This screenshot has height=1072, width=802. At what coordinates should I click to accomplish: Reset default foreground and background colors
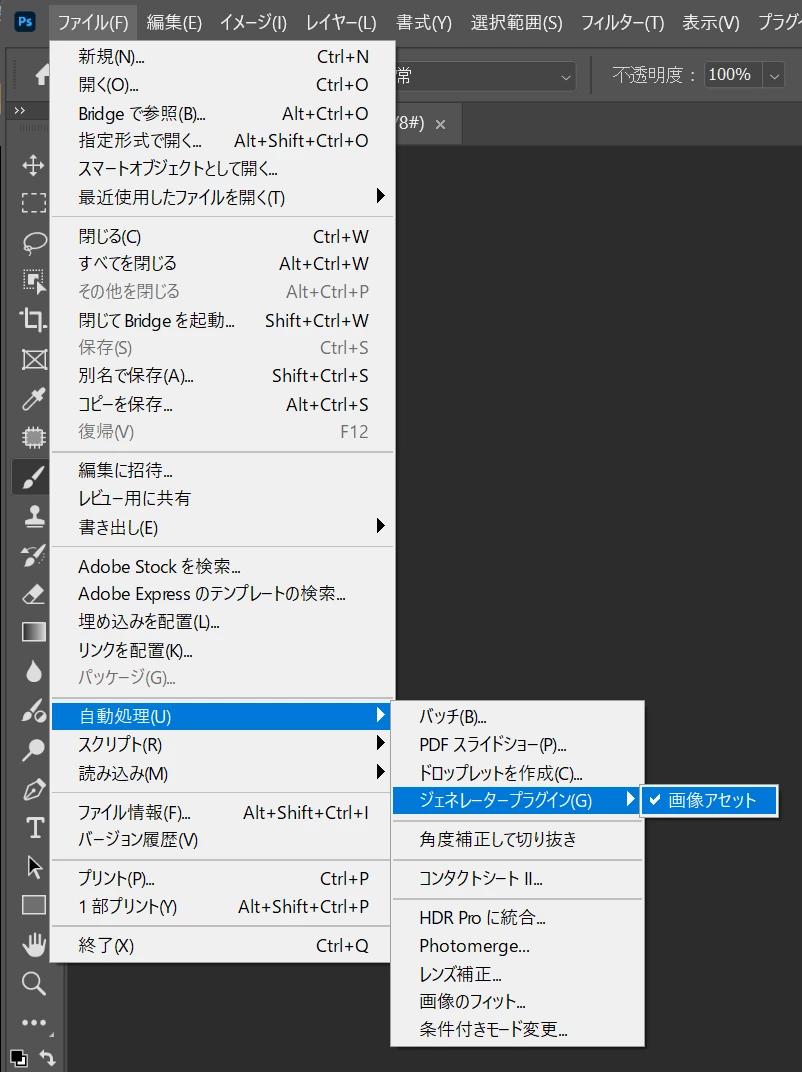(x=18, y=1058)
